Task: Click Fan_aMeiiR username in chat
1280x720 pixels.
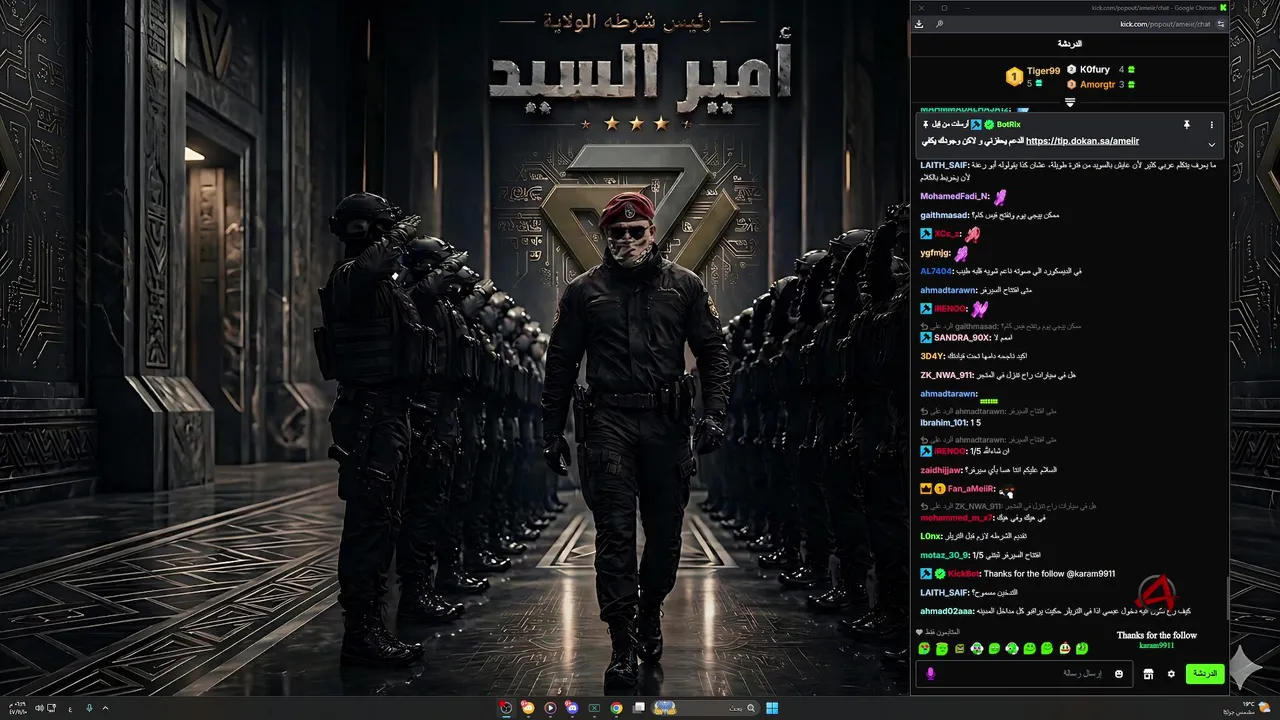Action: (970, 489)
